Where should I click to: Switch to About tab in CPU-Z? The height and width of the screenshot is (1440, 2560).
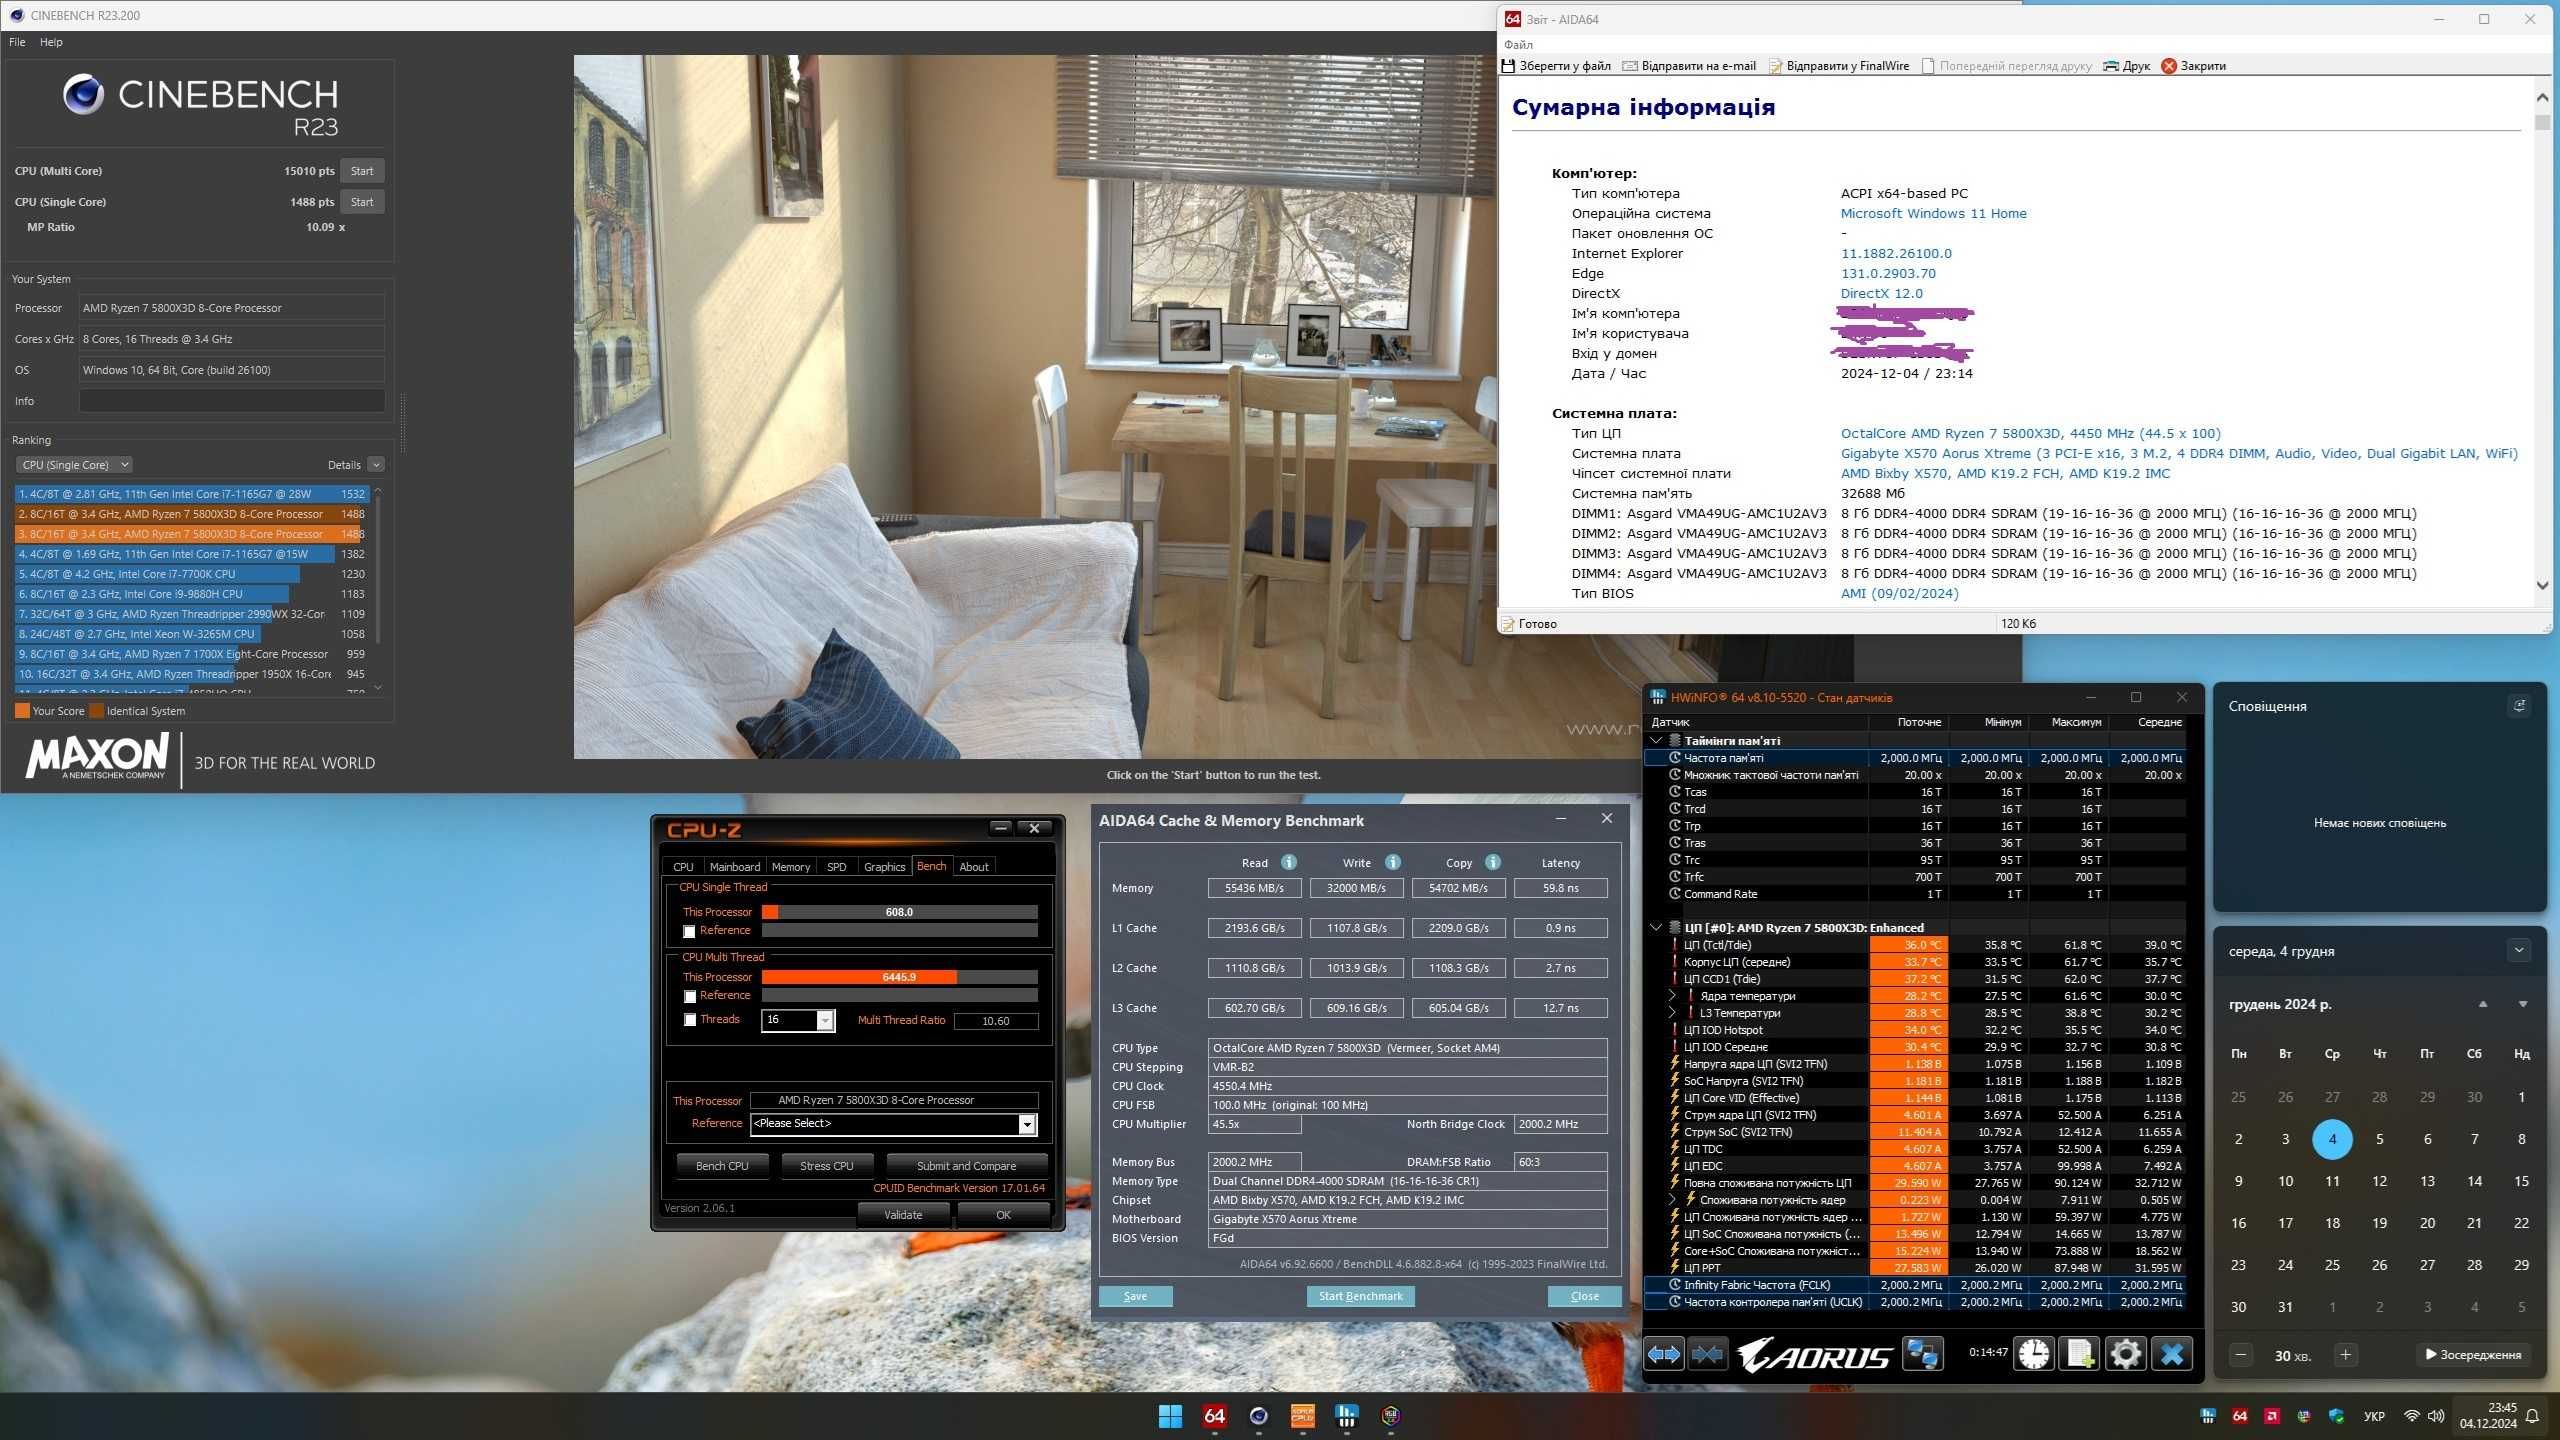[x=974, y=867]
